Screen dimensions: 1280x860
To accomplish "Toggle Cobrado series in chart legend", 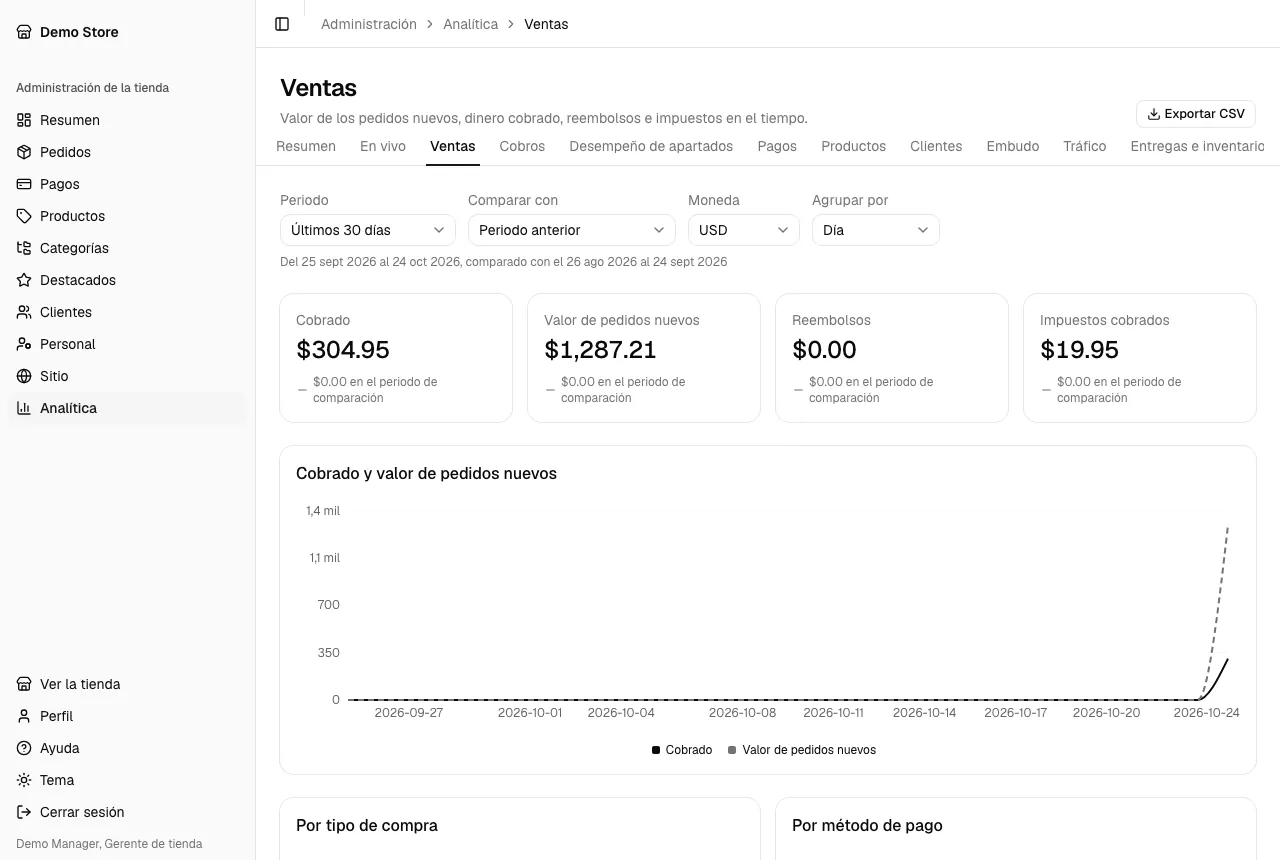I will [682, 750].
